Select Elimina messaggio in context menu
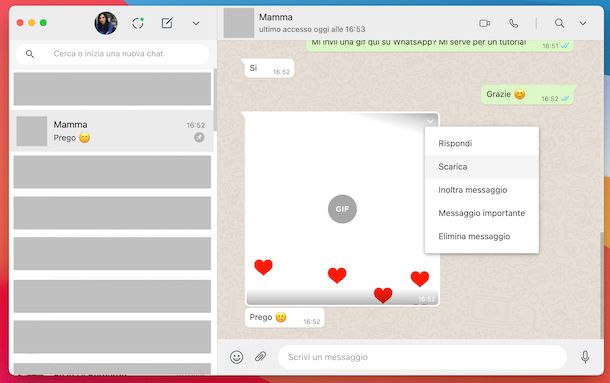The height and width of the screenshot is (383, 610). tap(482, 236)
